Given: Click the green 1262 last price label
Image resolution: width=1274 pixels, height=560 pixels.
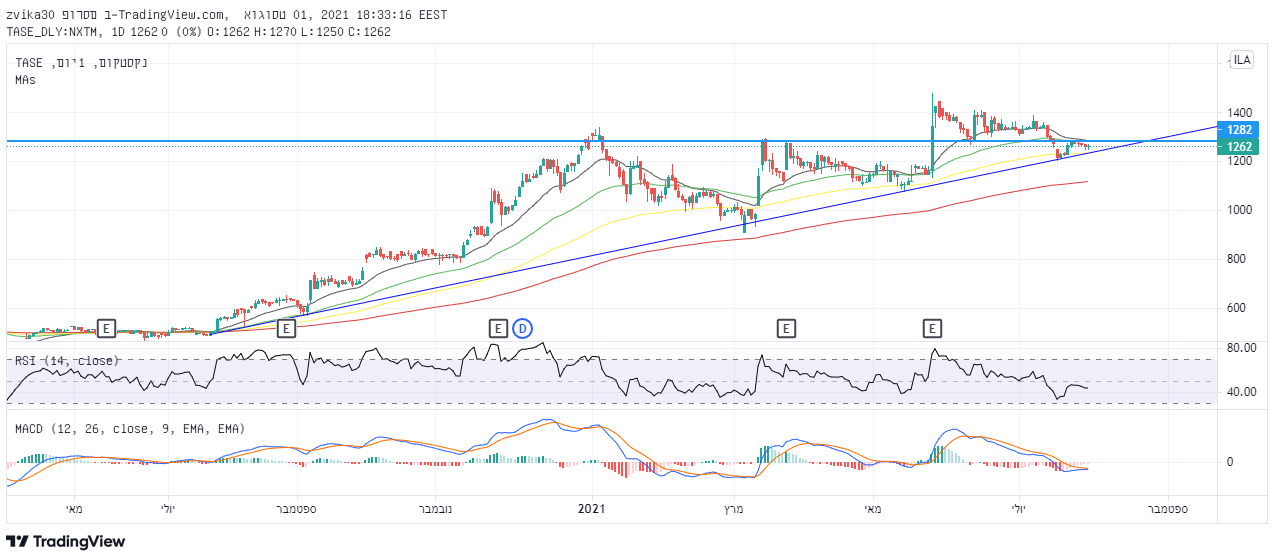Looking at the screenshot, I should [1240, 147].
